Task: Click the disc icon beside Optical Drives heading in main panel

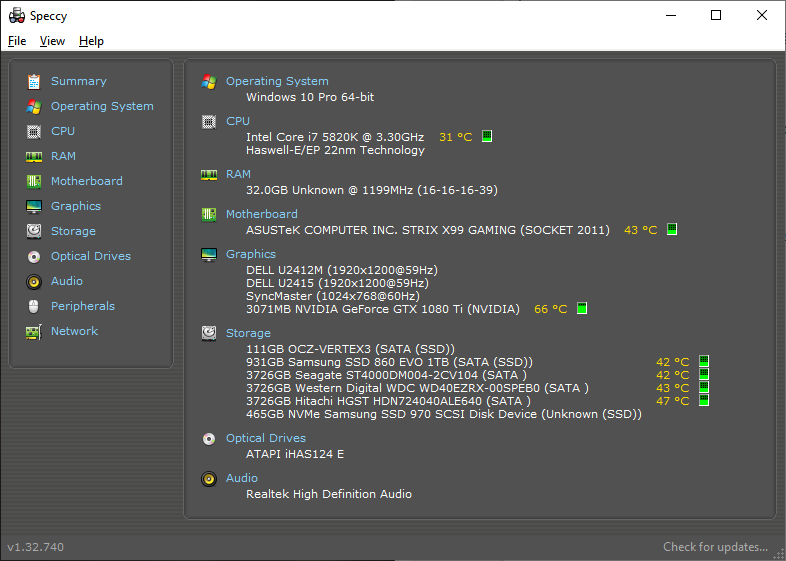Action: [209, 439]
